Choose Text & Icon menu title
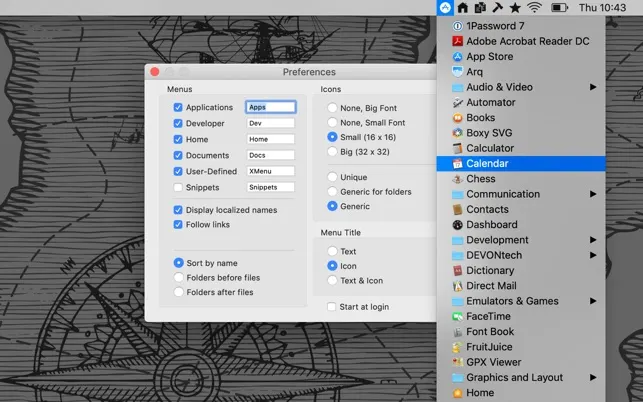 point(332,281)
